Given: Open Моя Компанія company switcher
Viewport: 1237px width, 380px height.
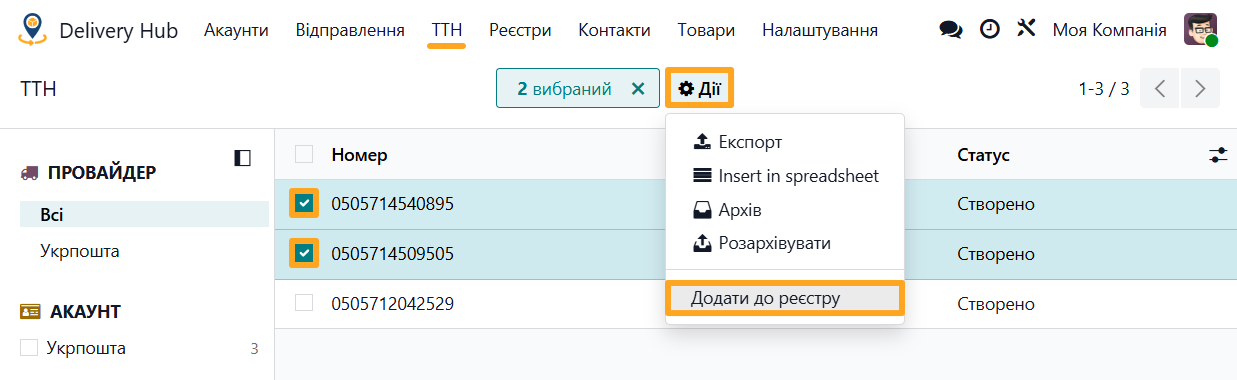Looking at the screenshot, I should [x=1109, y=30].
